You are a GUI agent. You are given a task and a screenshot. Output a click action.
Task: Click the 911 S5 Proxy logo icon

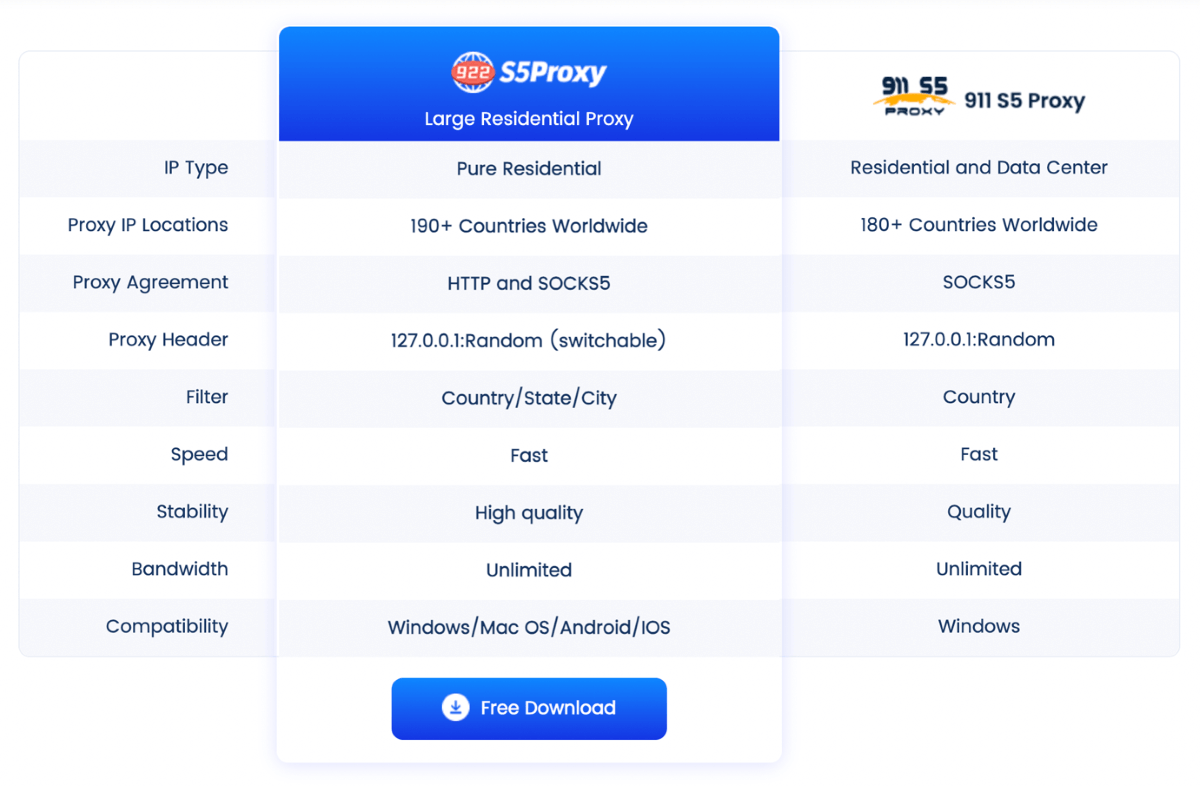[x=914, y=98]
